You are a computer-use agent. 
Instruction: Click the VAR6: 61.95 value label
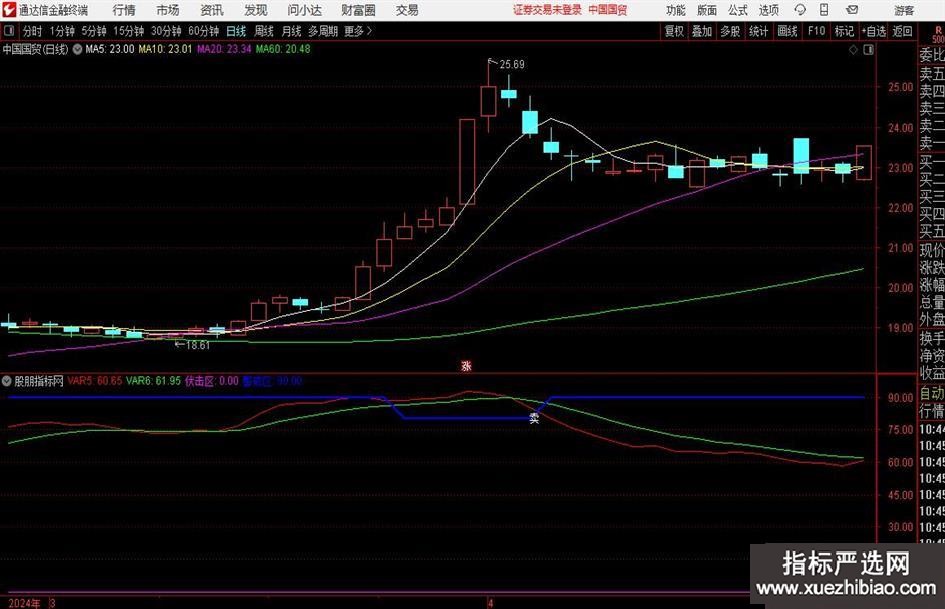[153, 381]
